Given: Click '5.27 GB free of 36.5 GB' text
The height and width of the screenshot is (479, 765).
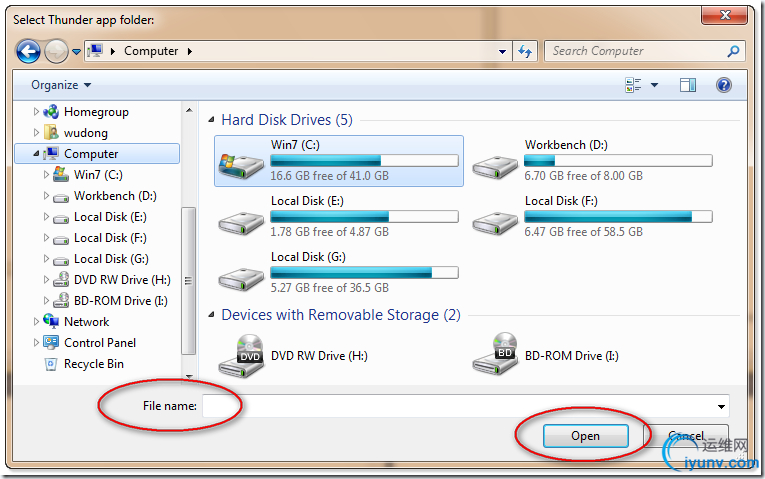Looking at the screenshot, I should 330,288.
